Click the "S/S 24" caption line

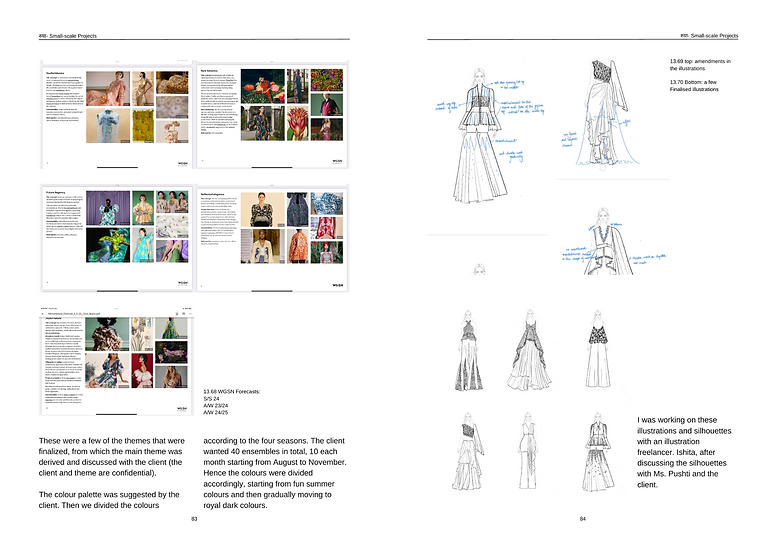pos(211,398)
